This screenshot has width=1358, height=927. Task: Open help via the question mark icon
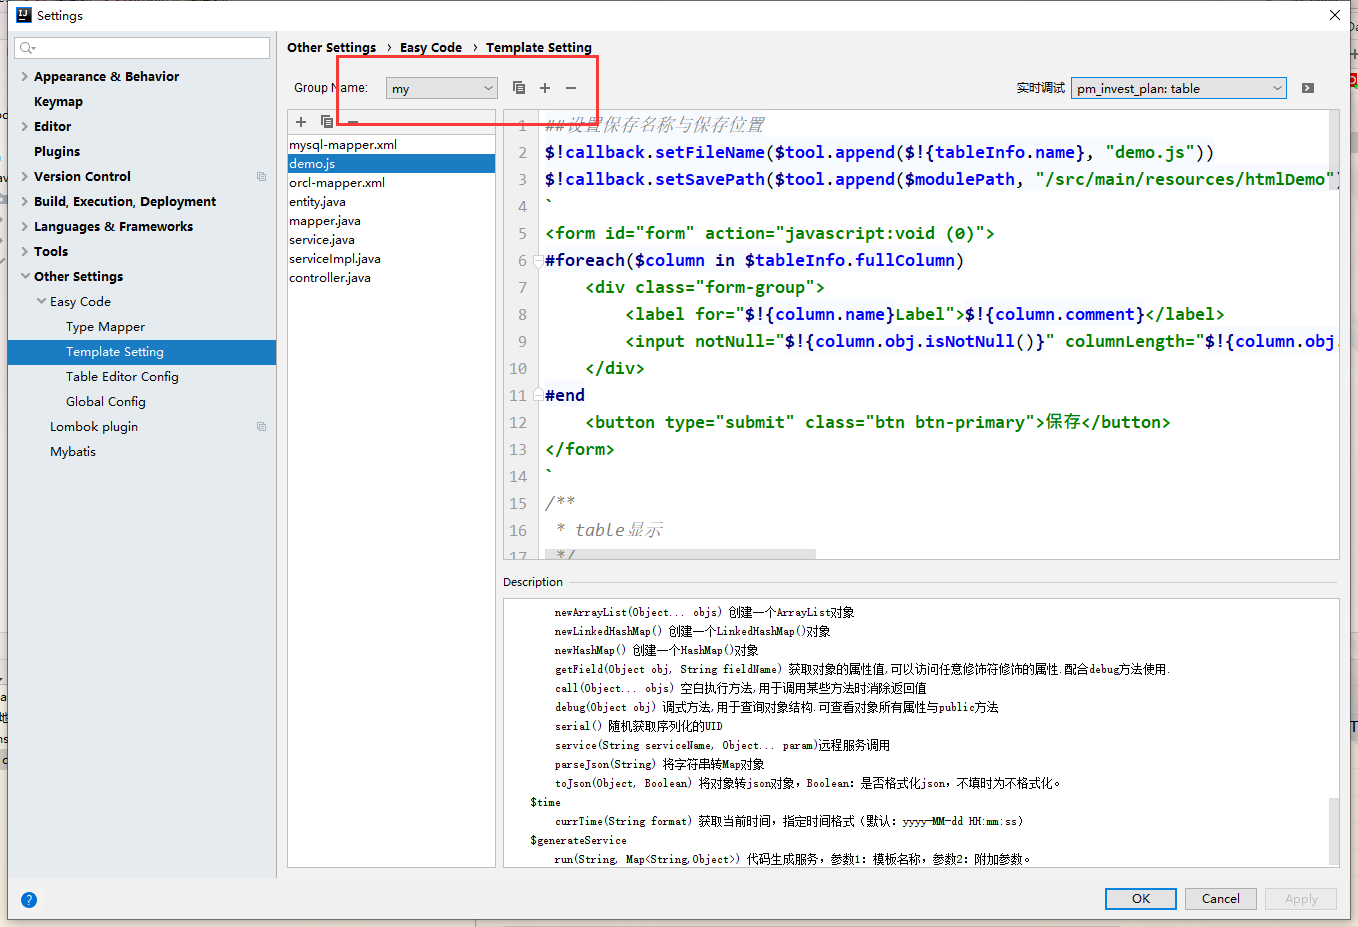pyautogui.click(x=29, y=900)
